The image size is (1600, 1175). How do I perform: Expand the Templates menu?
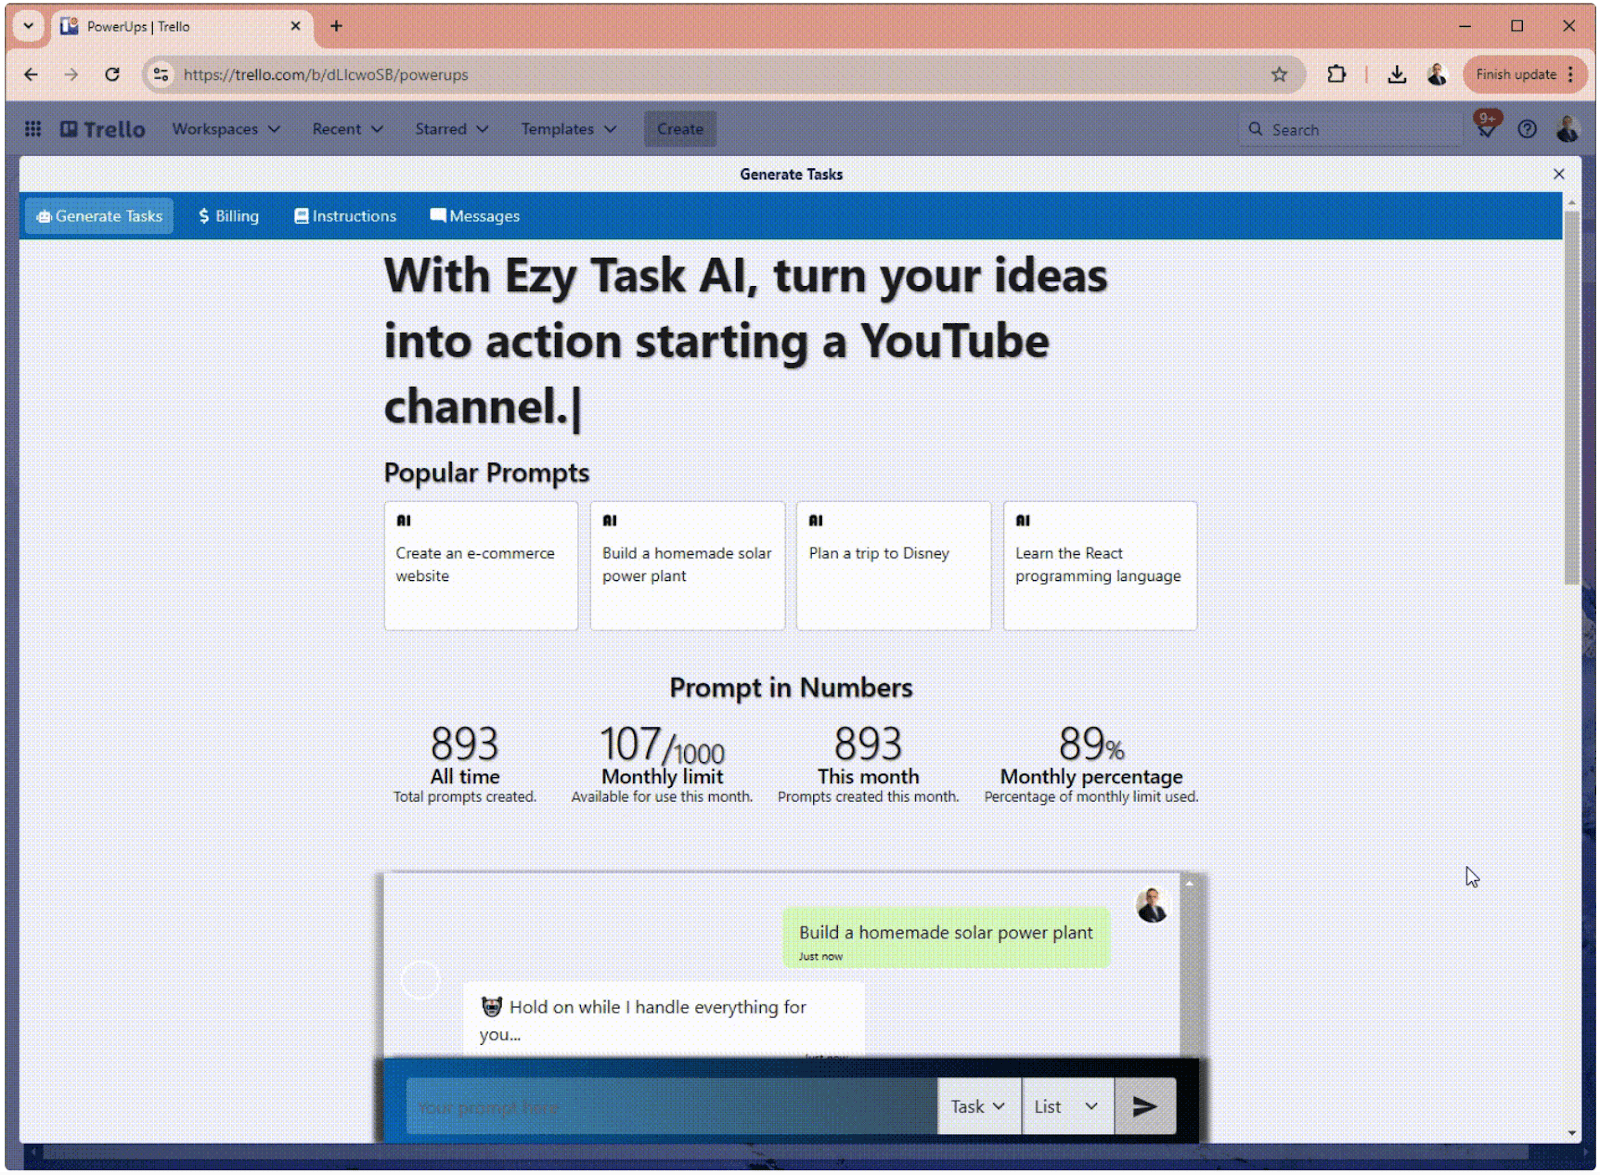[x=568, y=129]
